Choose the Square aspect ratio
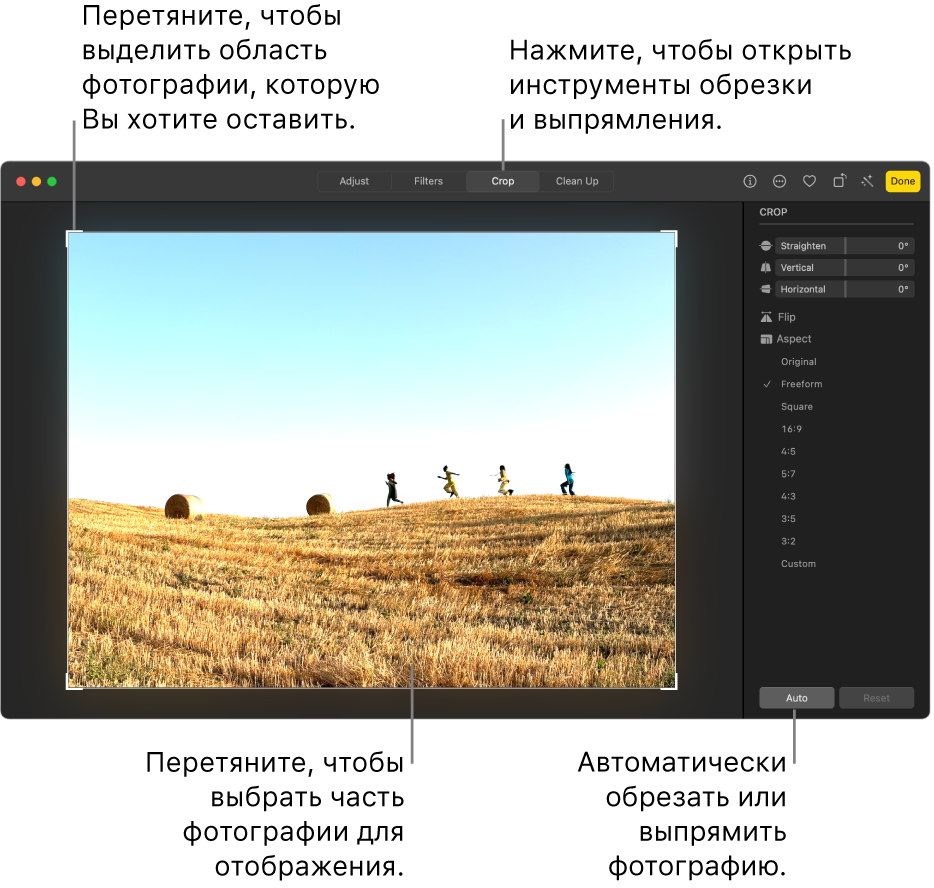934x888 pixels. tap(797, 407)
